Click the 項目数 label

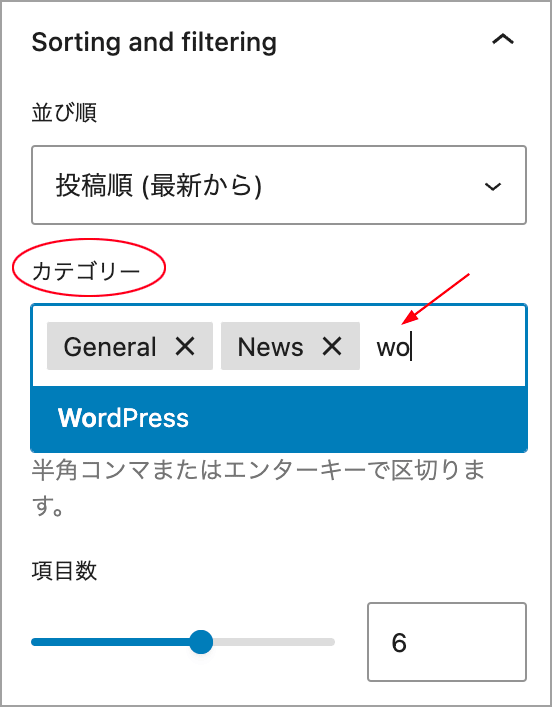pos(64,570)
